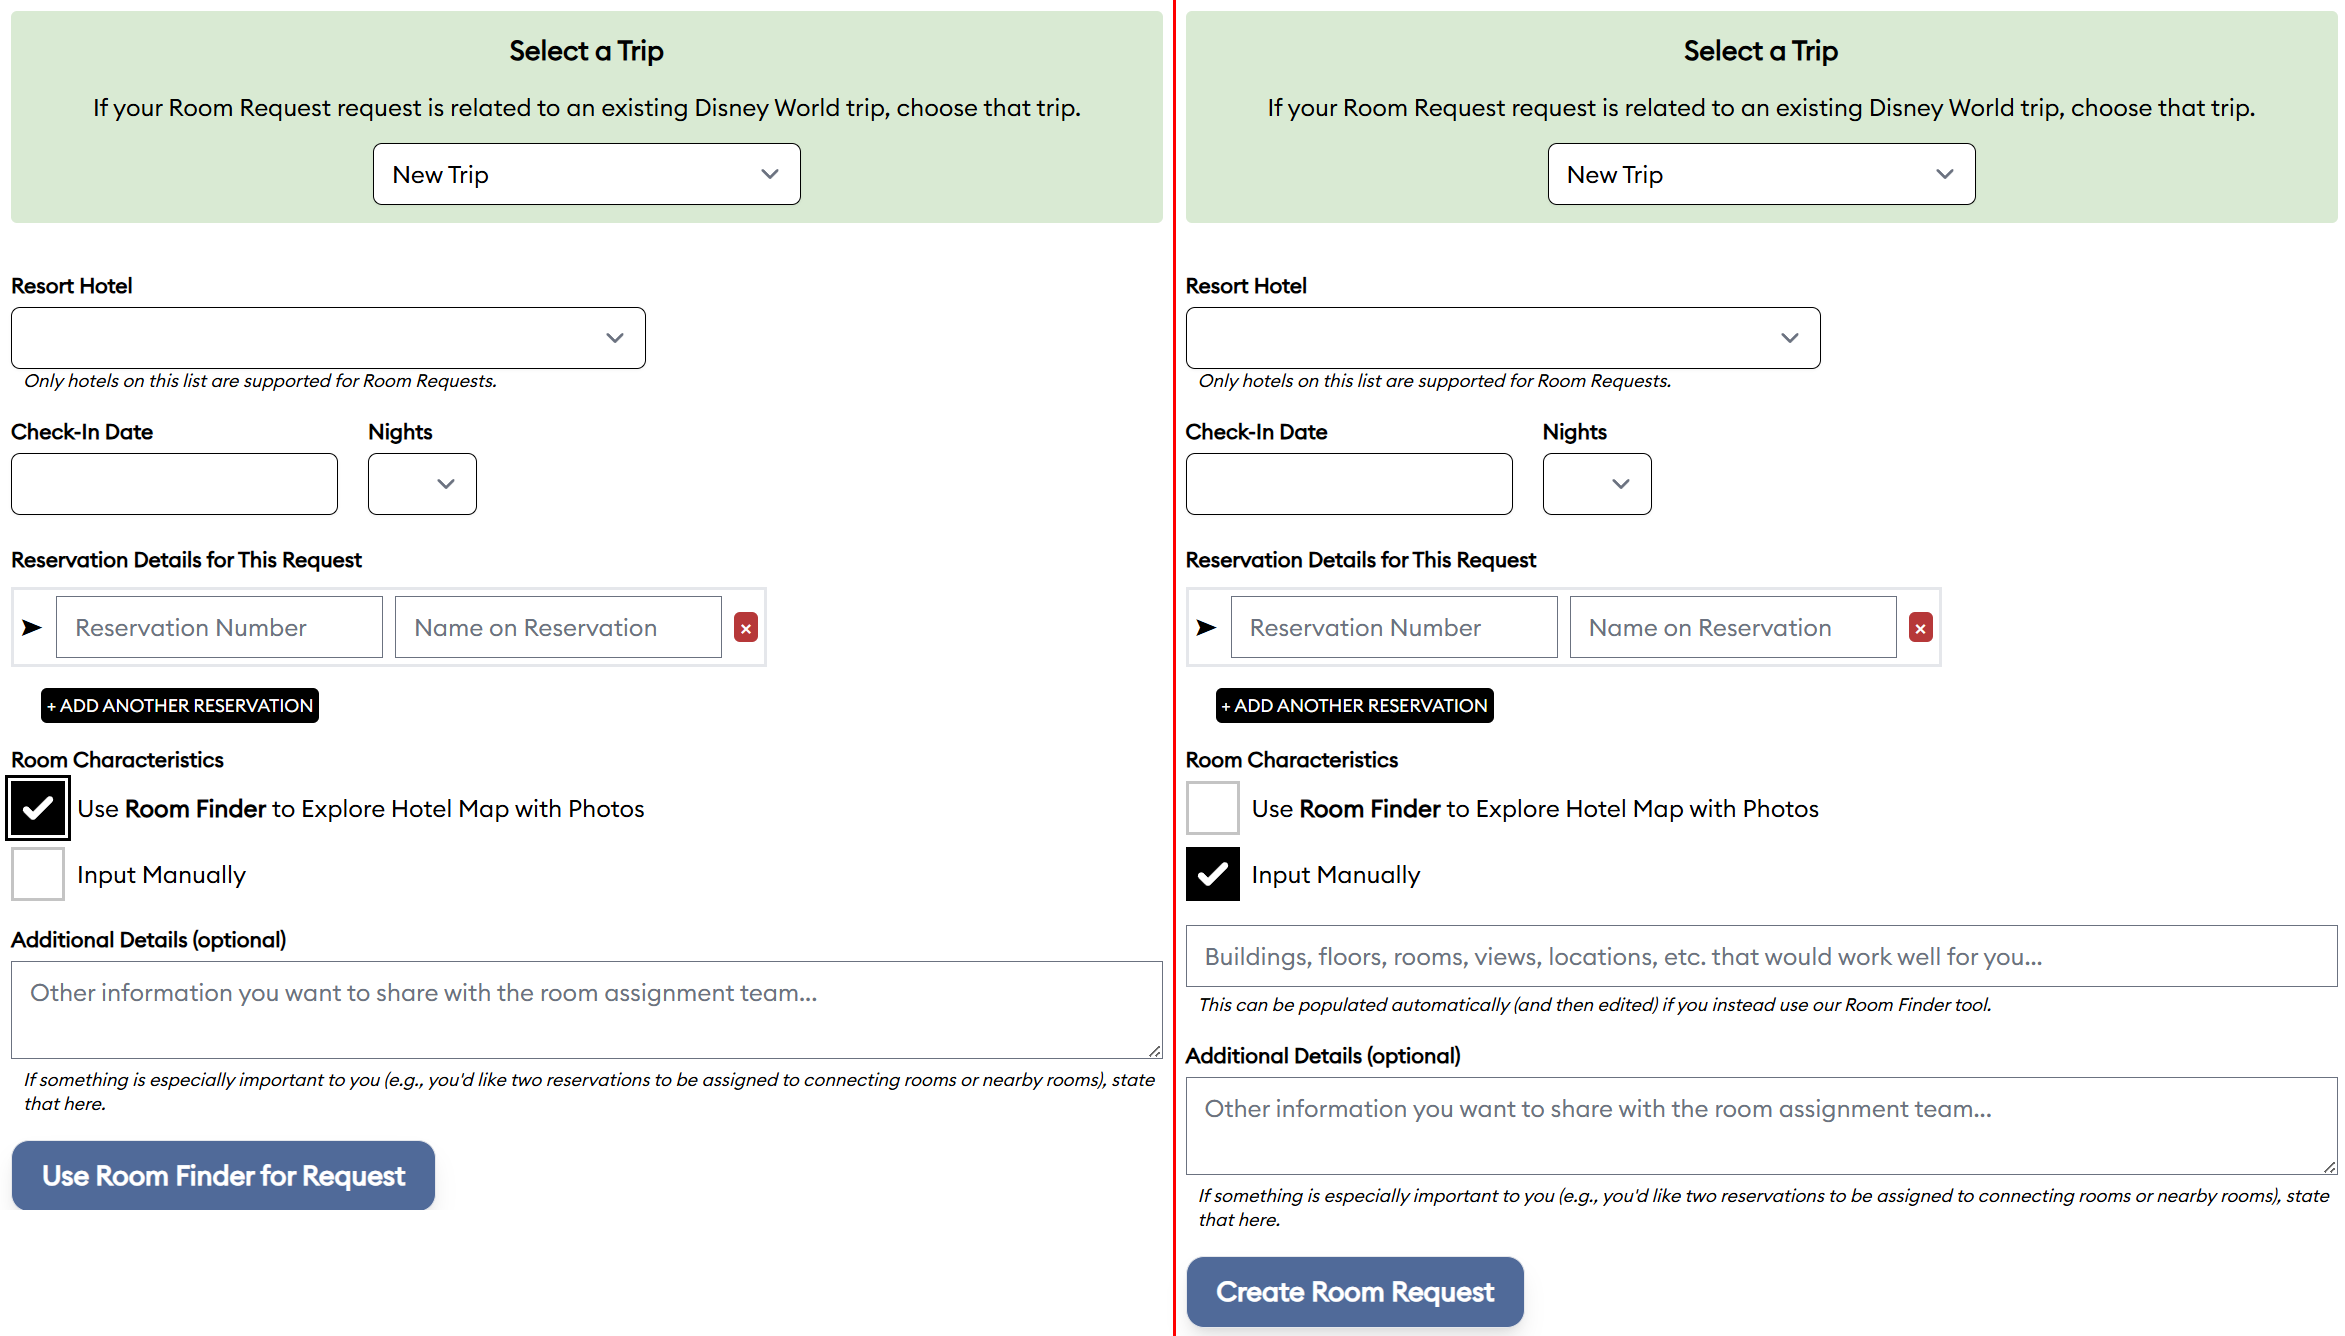Focus the left Check-In Date field
Screen dimensions: 2345x1336
click(174, 484)
